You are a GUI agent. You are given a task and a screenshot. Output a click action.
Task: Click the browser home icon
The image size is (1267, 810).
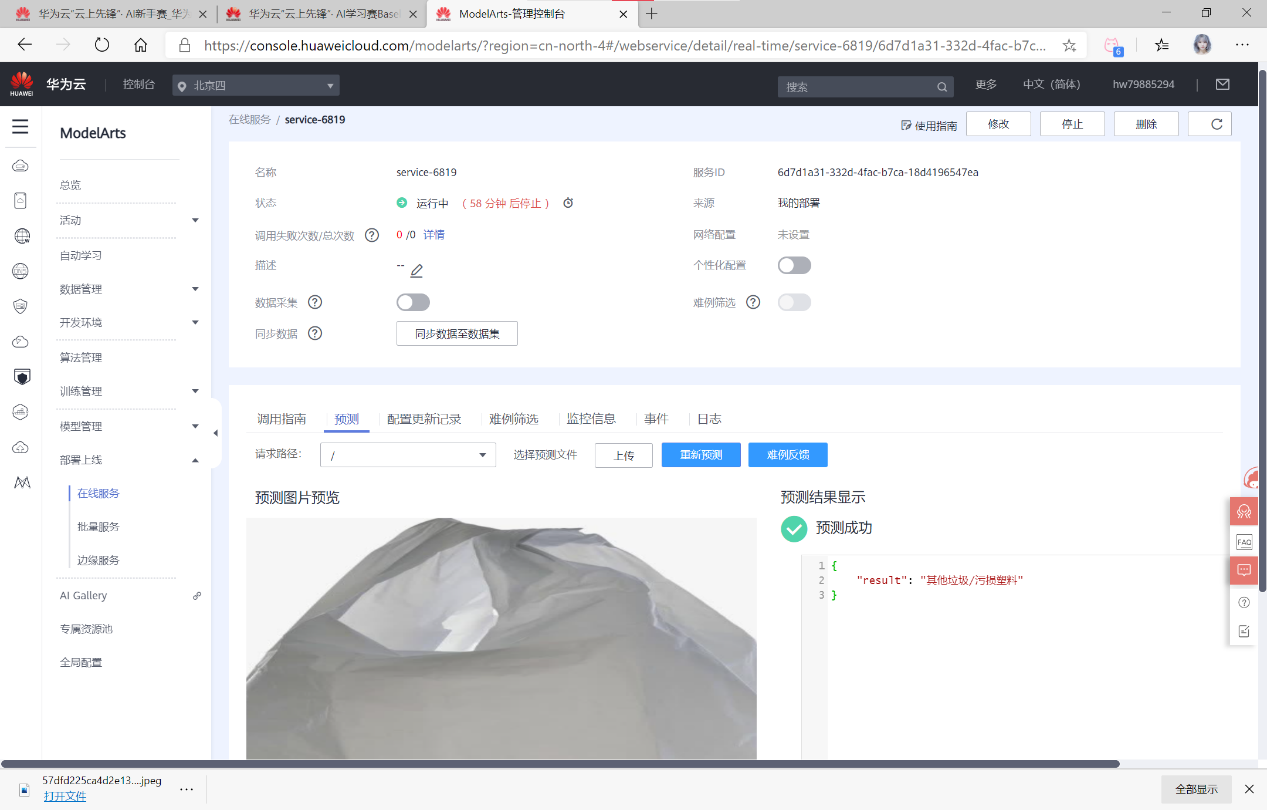(x=141, y=45)
